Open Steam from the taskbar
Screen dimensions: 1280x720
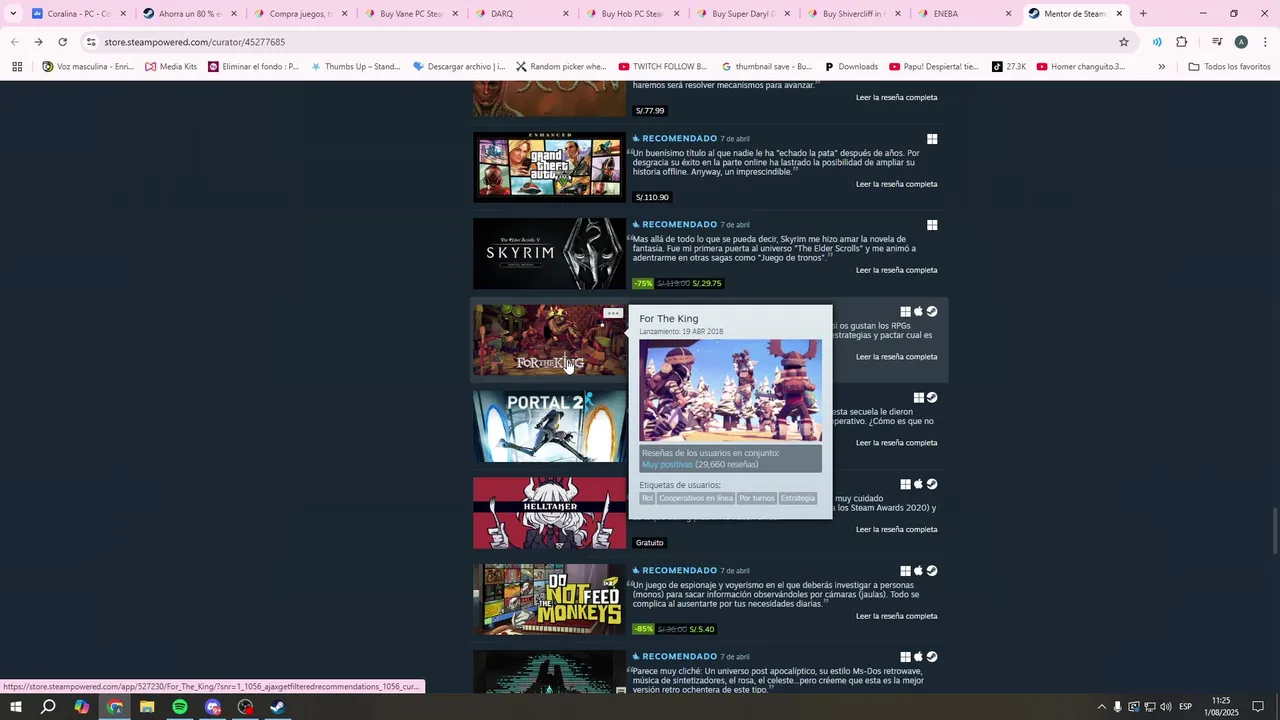278,707
